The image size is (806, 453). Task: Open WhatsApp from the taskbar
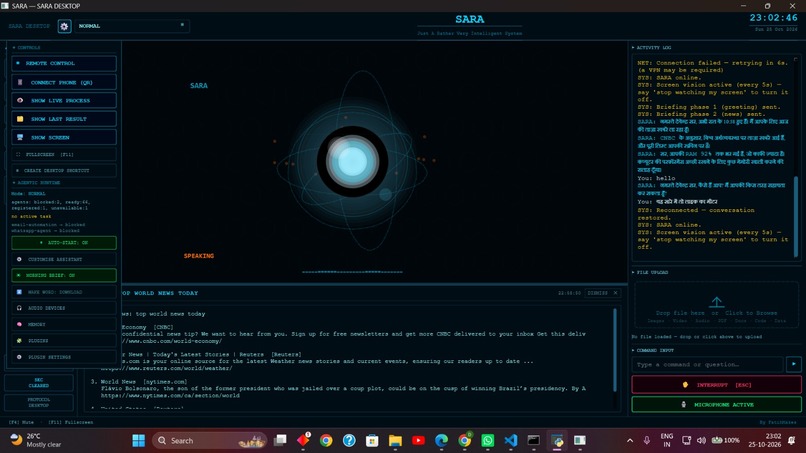(488, 441)
